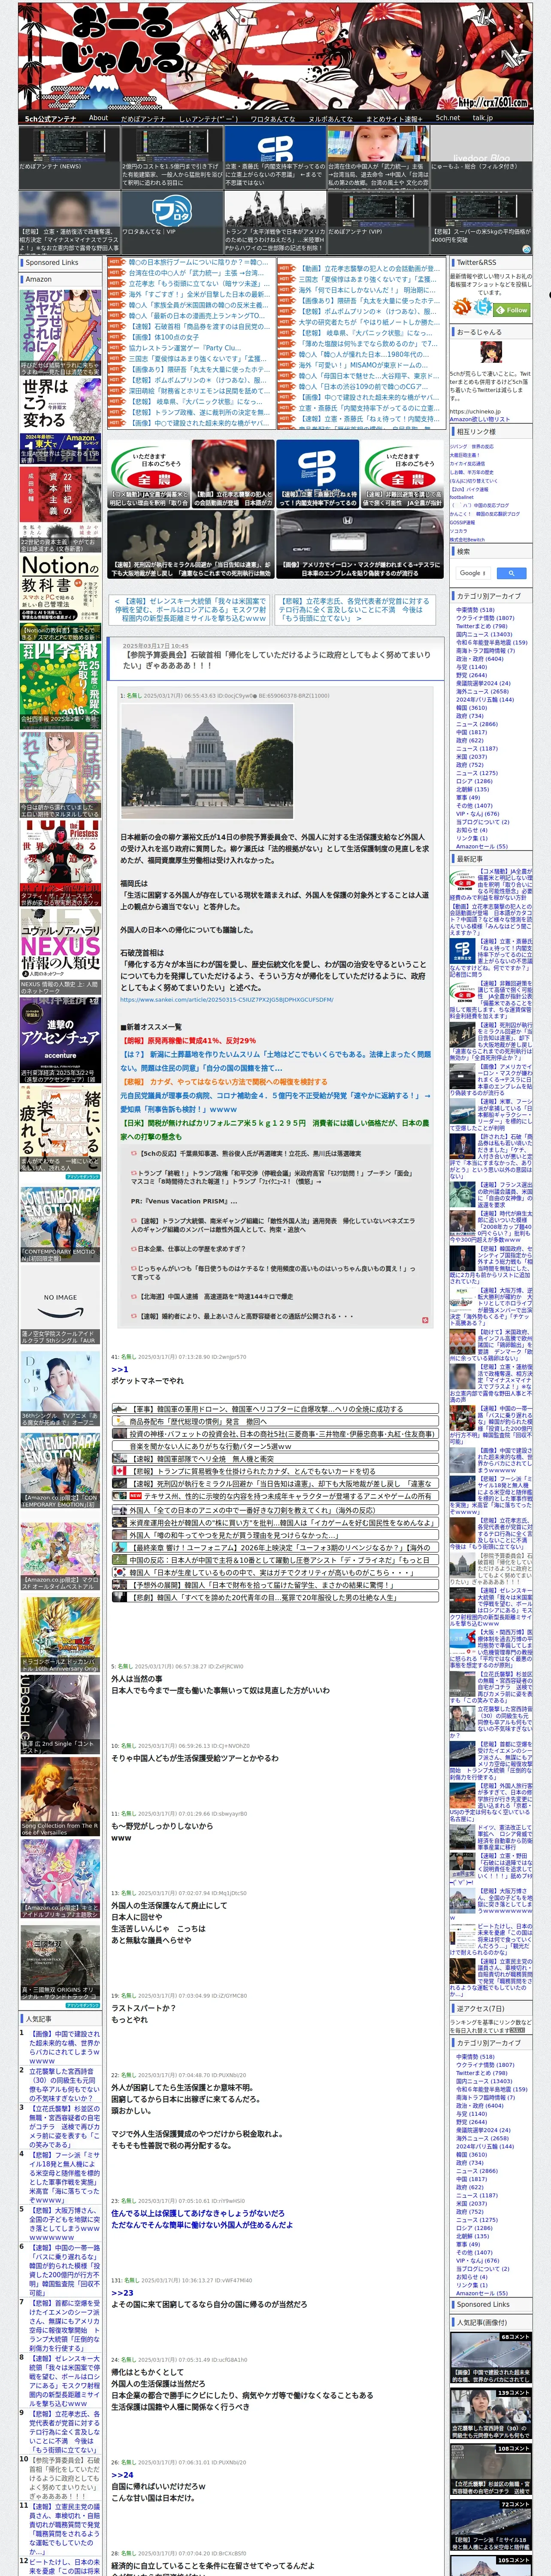Open category ウクライナ情勢 (1807)

(x=485, y=618)
